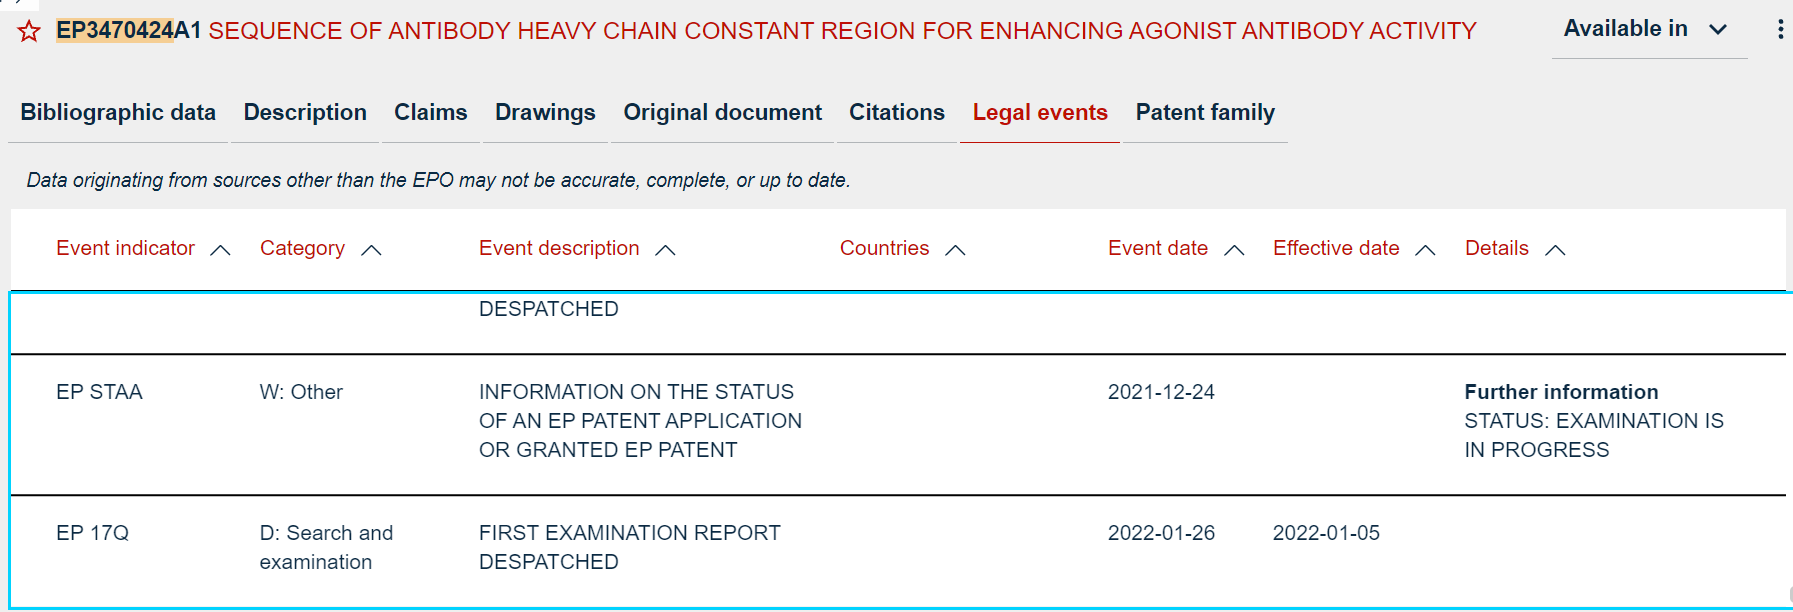Open the three-dot more options menu

pyautogui.click(x=1780, y=29)
